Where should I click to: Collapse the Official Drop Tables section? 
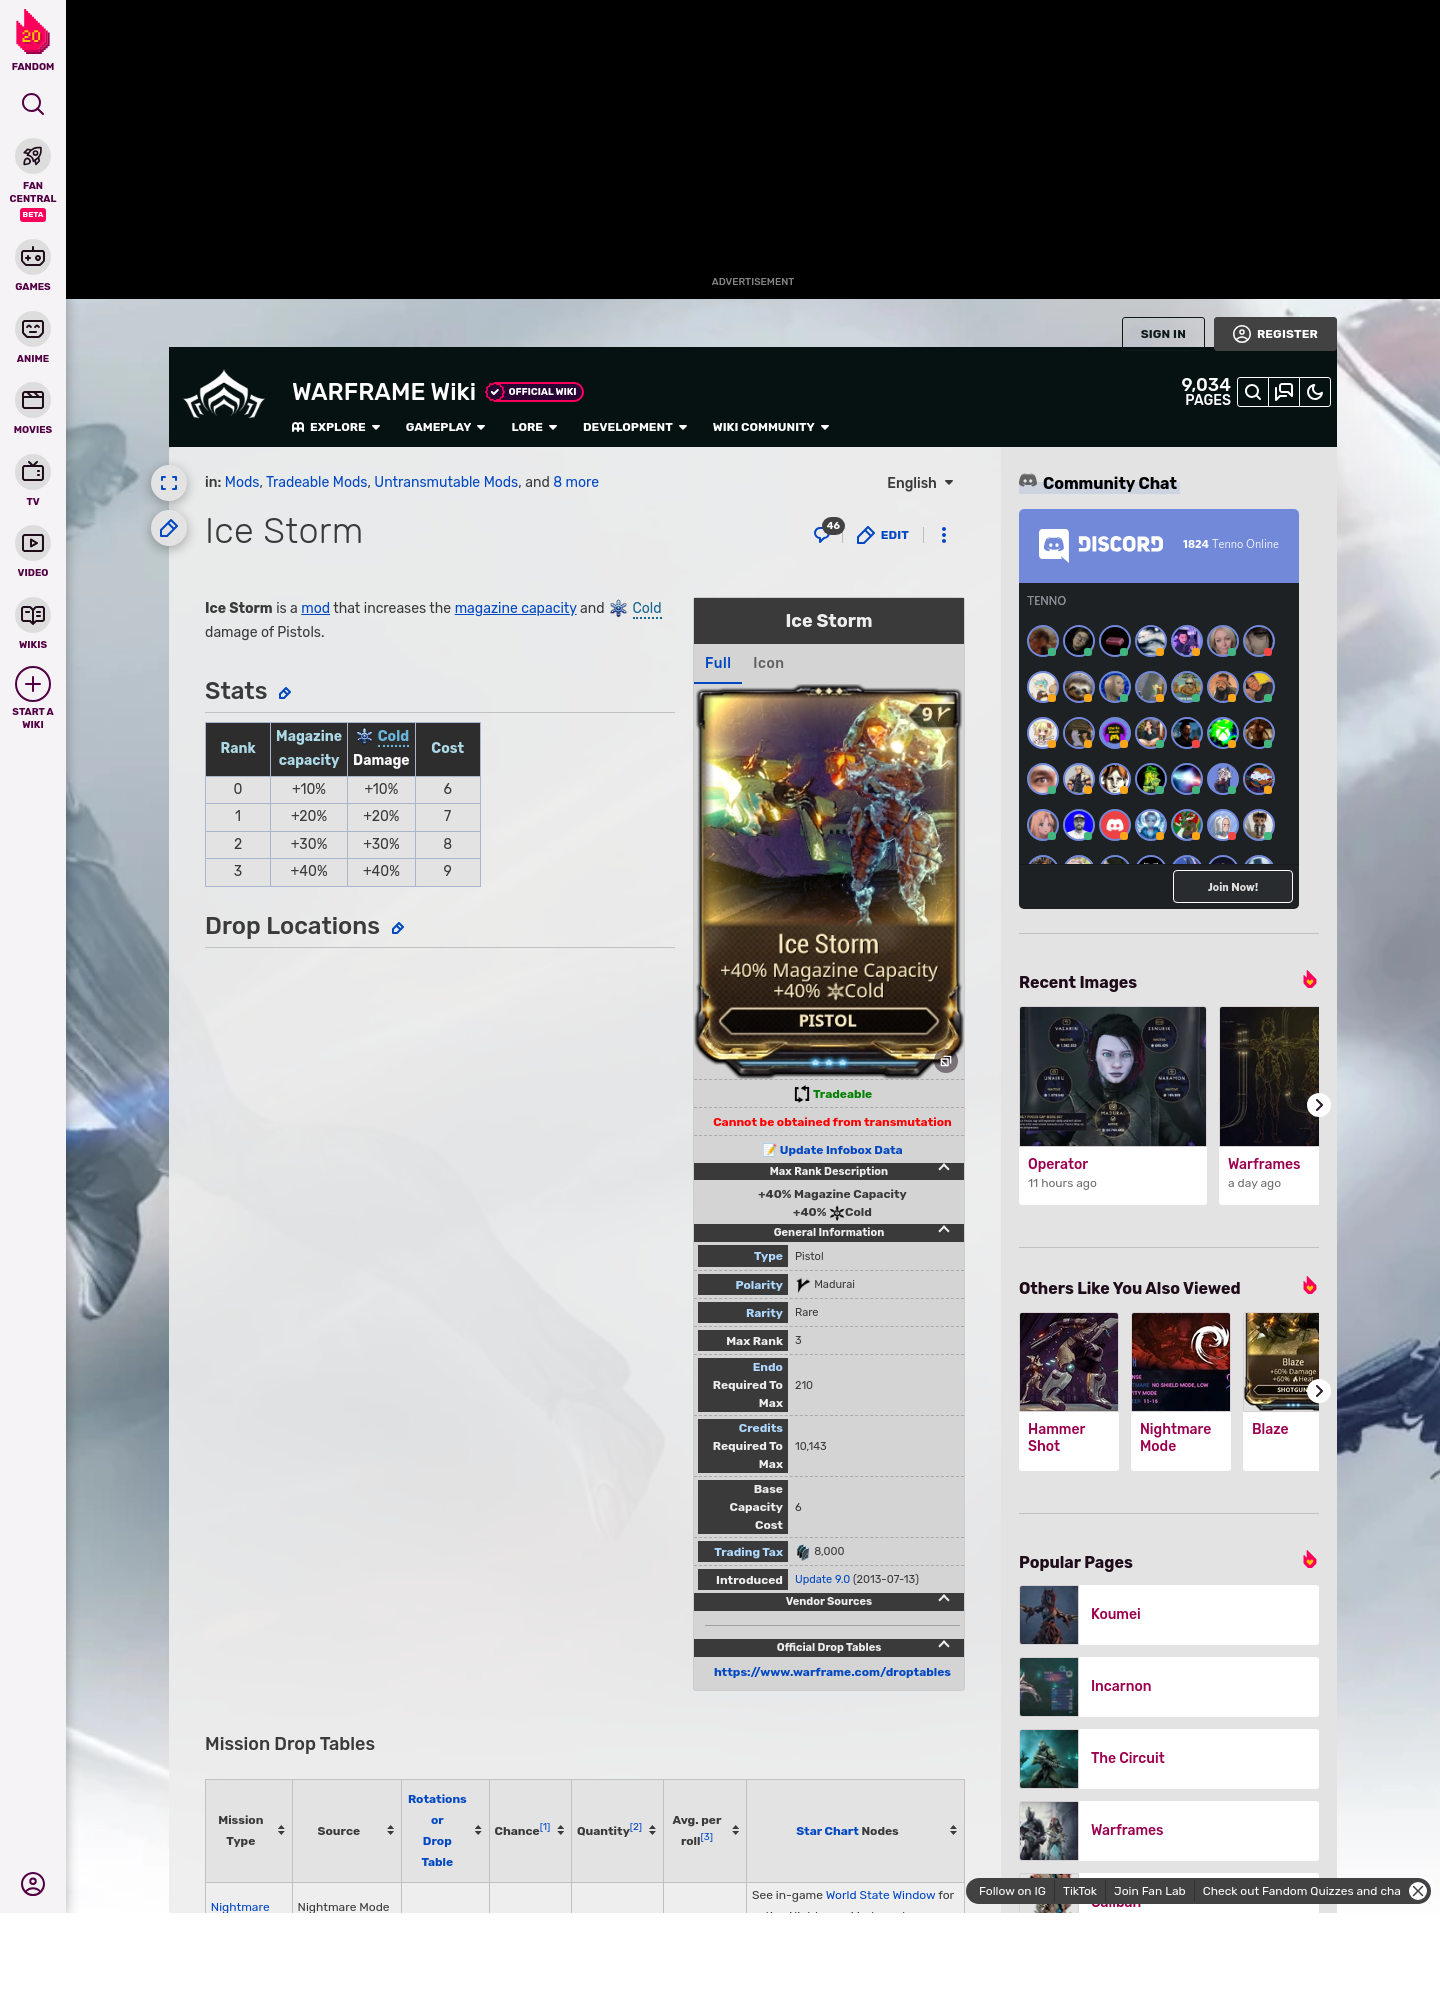click(944, 1645)
